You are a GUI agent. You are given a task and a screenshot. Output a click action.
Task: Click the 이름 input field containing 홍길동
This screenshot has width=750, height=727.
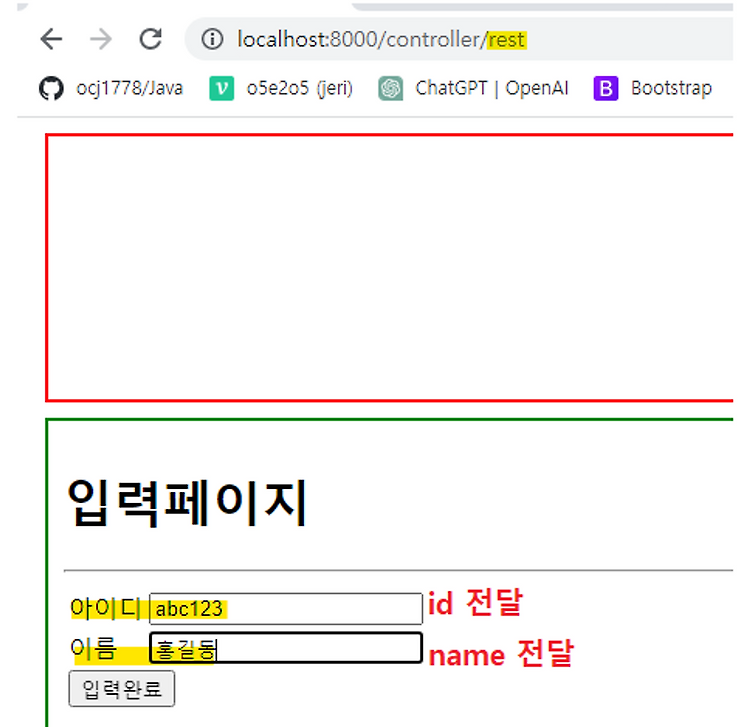[286, 648]
